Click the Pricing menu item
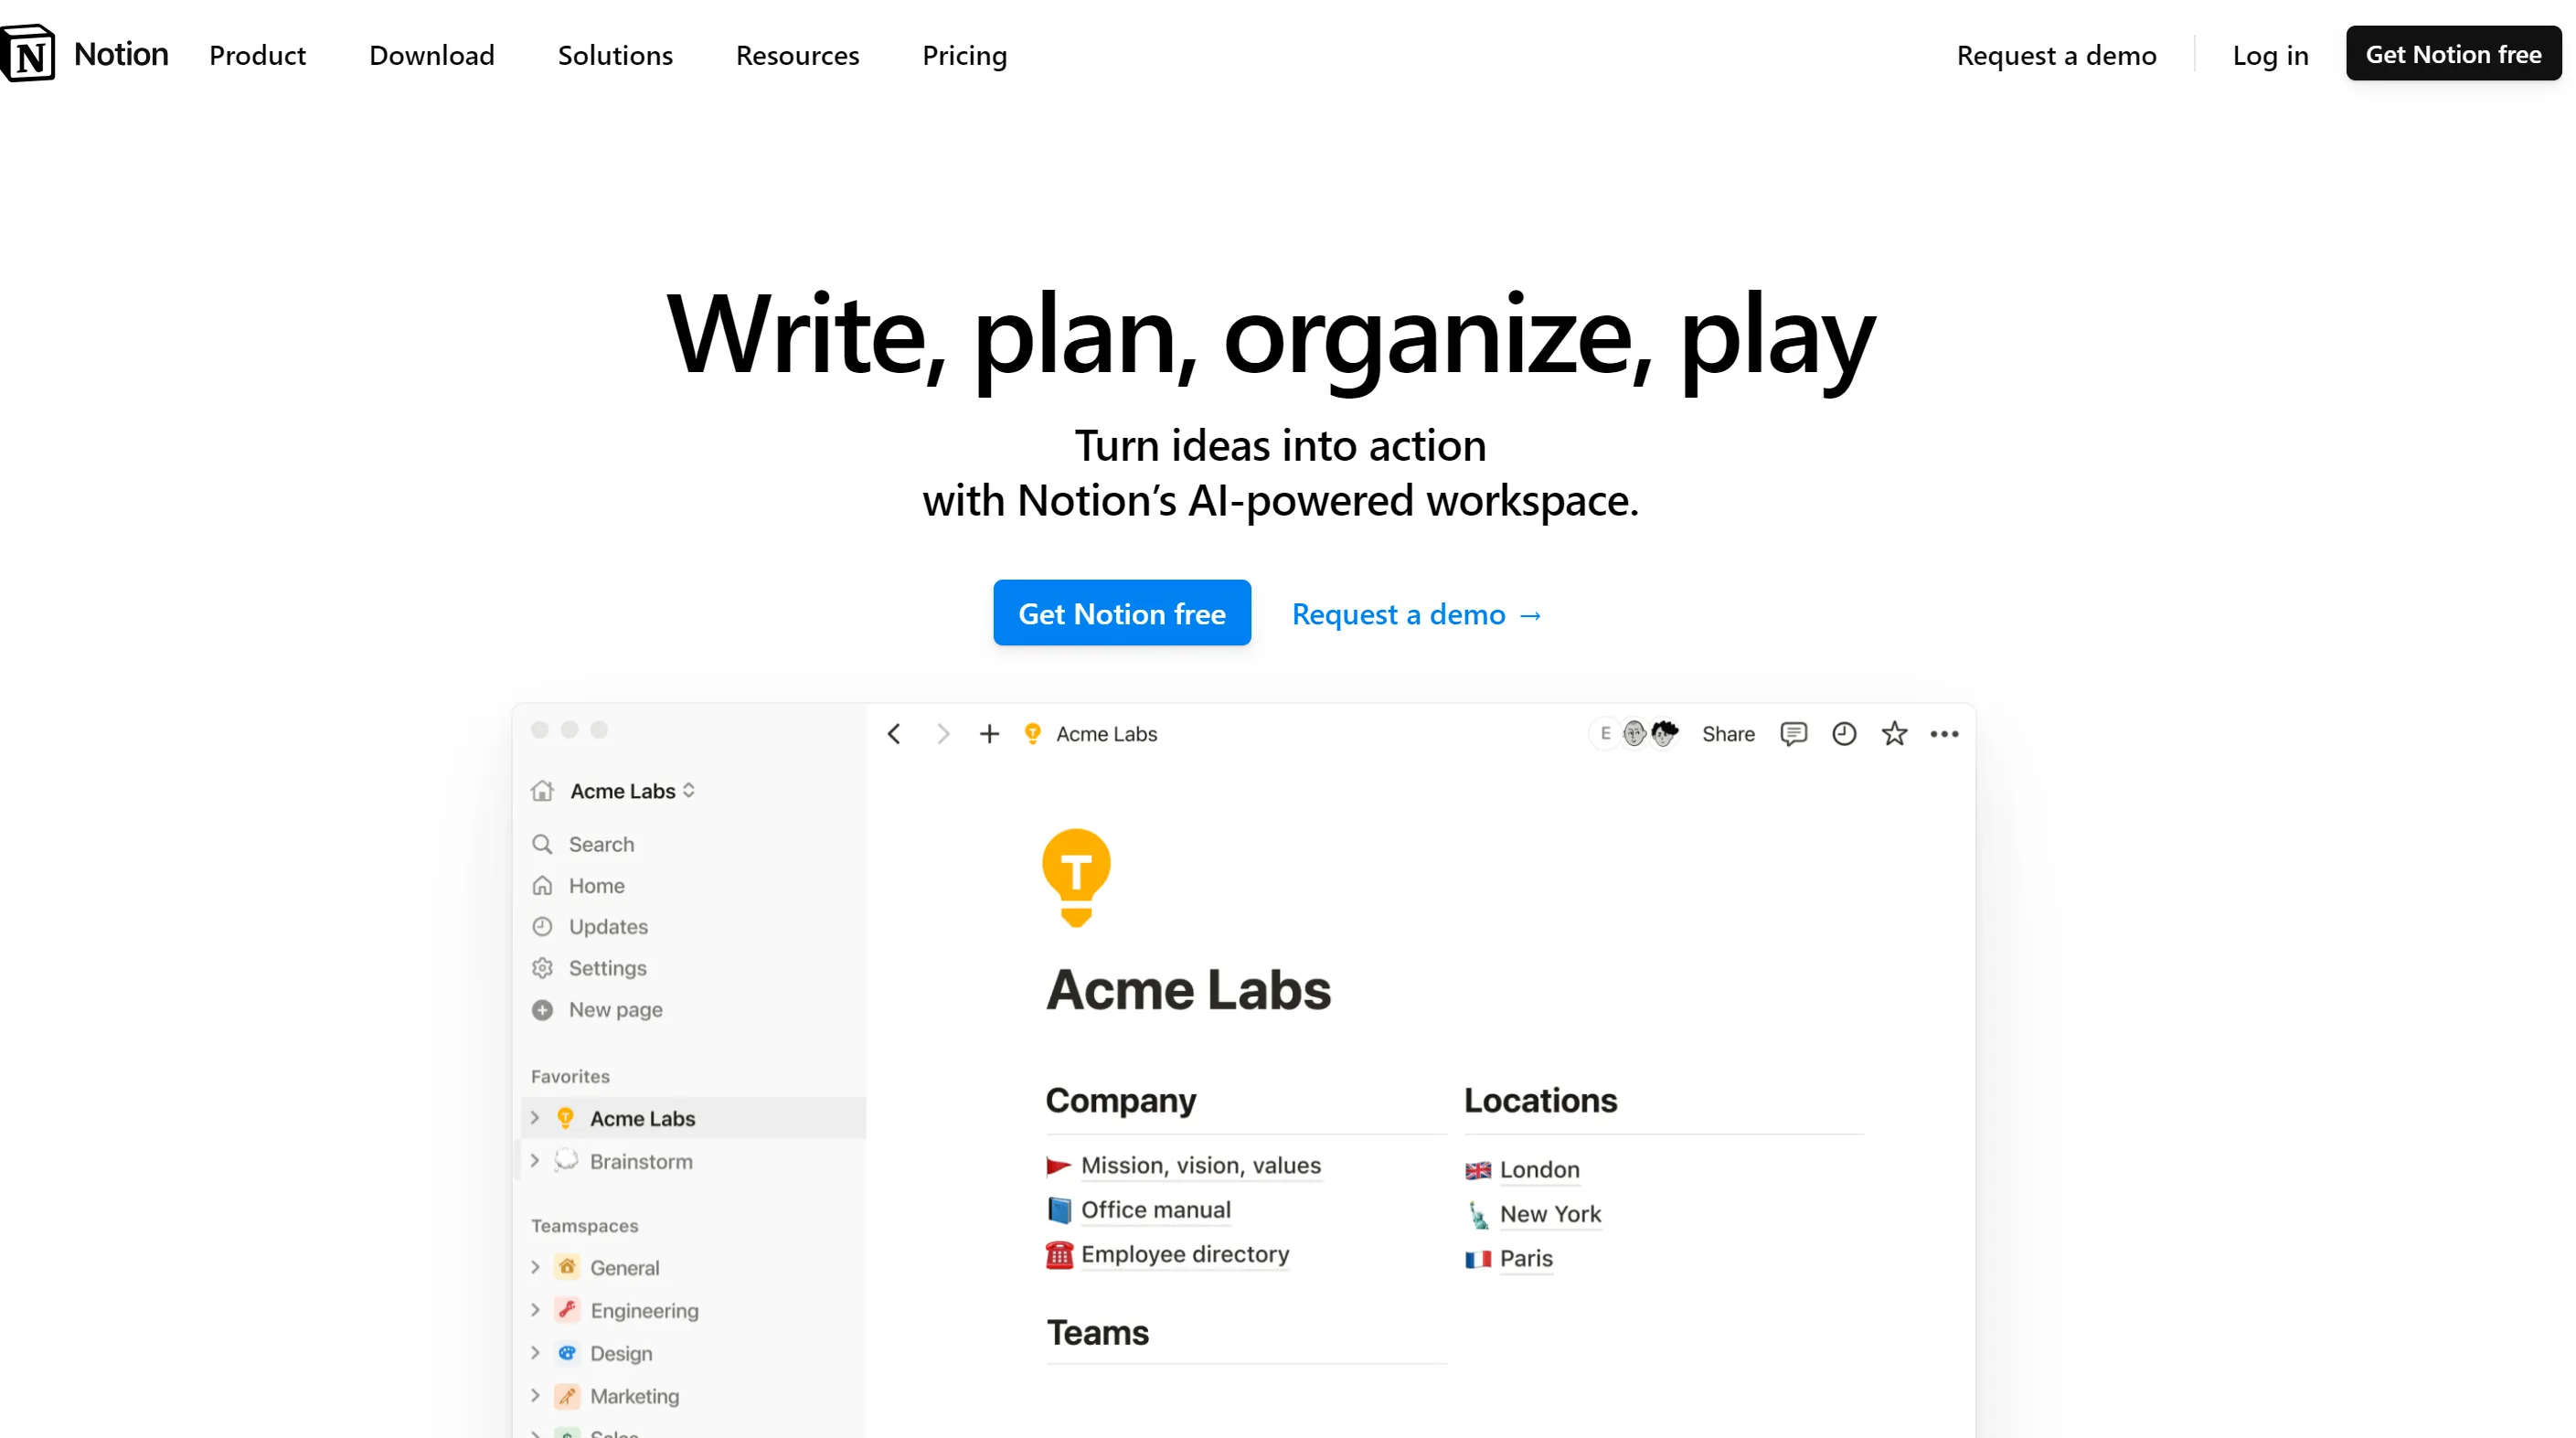Image resolution: width=2576 pixels, height=1438 pixels. 966,55
